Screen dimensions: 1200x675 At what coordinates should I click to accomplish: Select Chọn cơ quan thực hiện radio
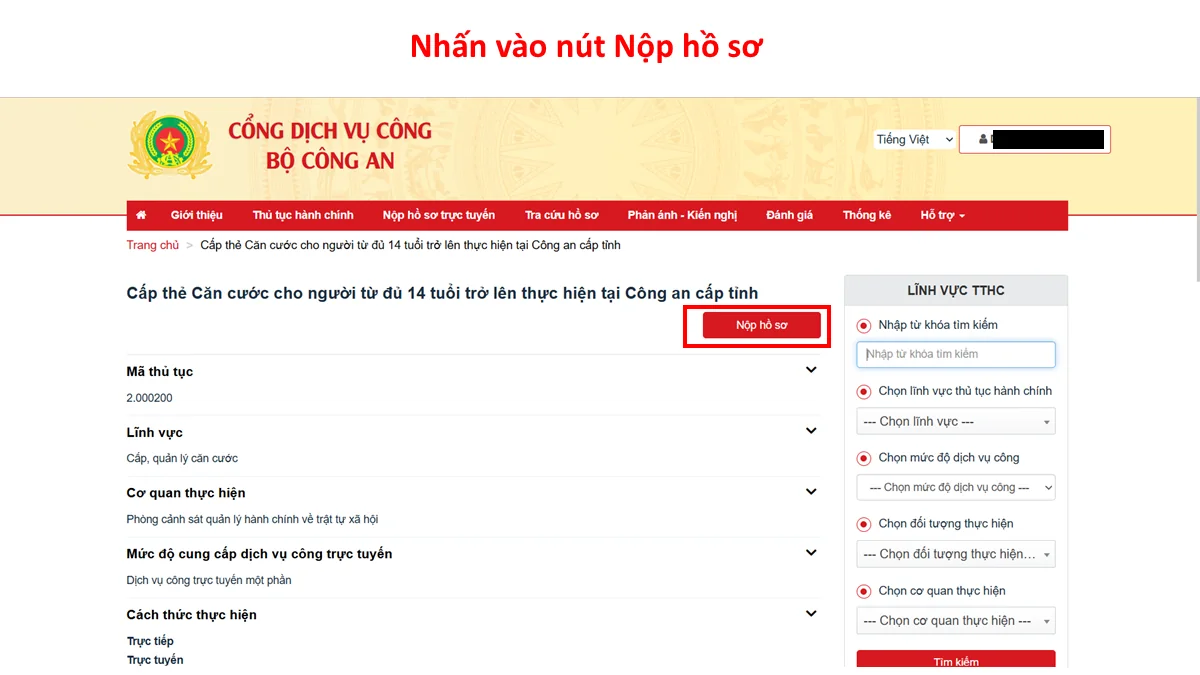coord(864,591)
